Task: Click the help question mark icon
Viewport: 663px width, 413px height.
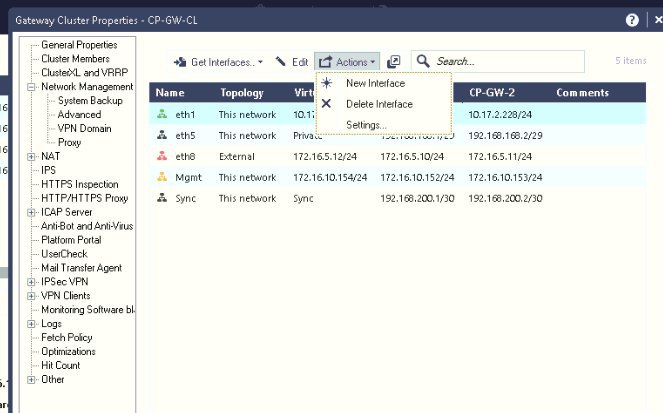Action: pos(632,20)
